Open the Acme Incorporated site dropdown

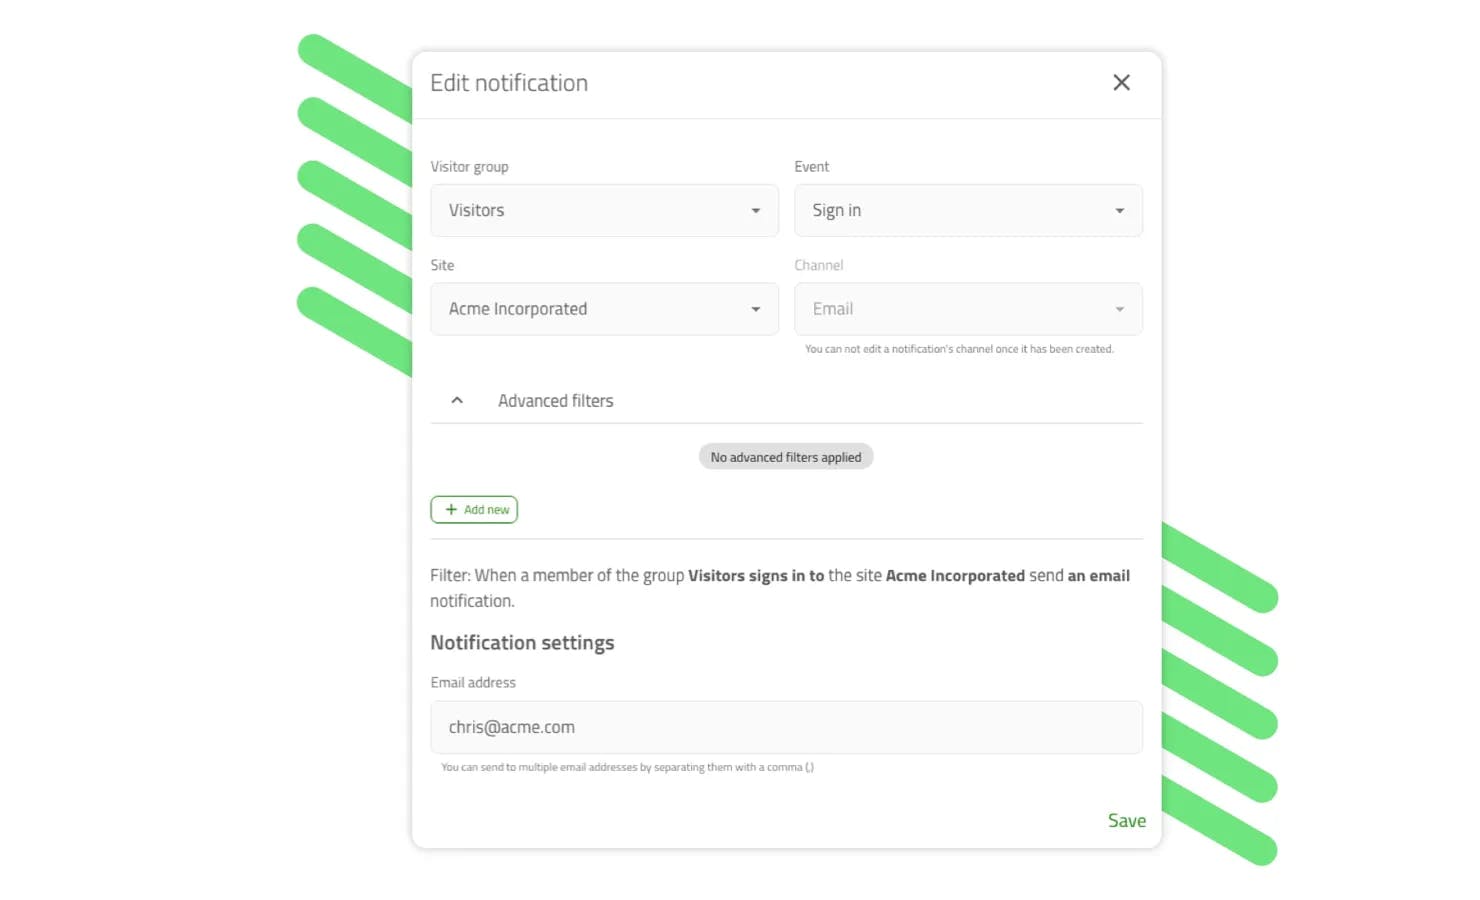(590, 310)
